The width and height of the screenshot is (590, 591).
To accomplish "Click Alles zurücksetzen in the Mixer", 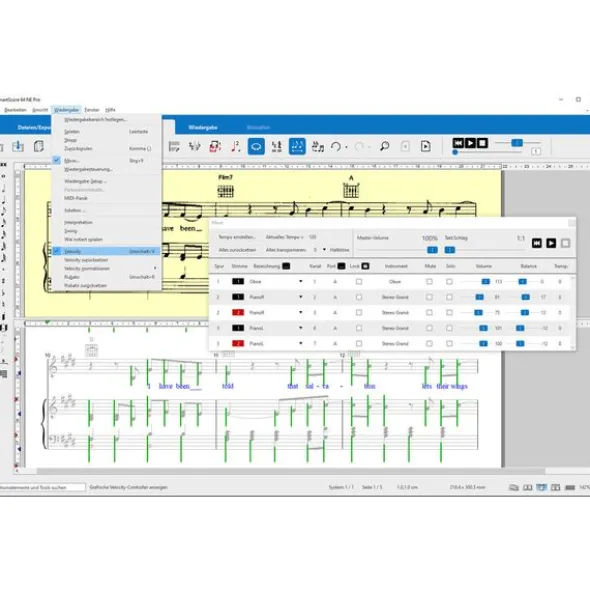I will coord(237,250).
